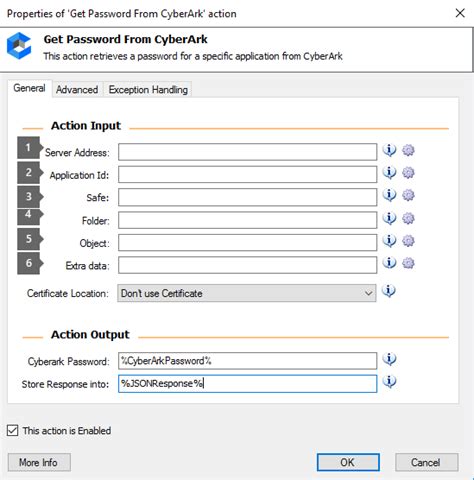The image size is (474, 480).
Task: Select the Cyberark Password output field
Action: 248,361
